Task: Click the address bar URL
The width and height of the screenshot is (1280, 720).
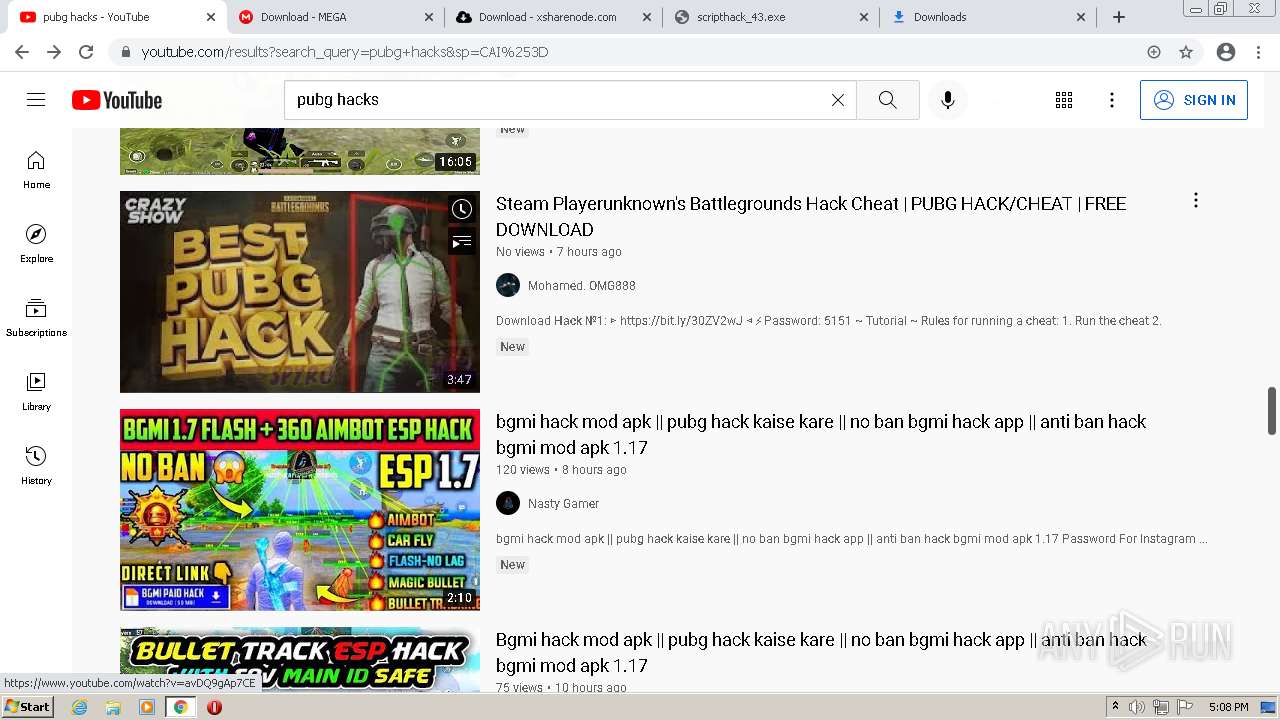Action: (345, 52)
